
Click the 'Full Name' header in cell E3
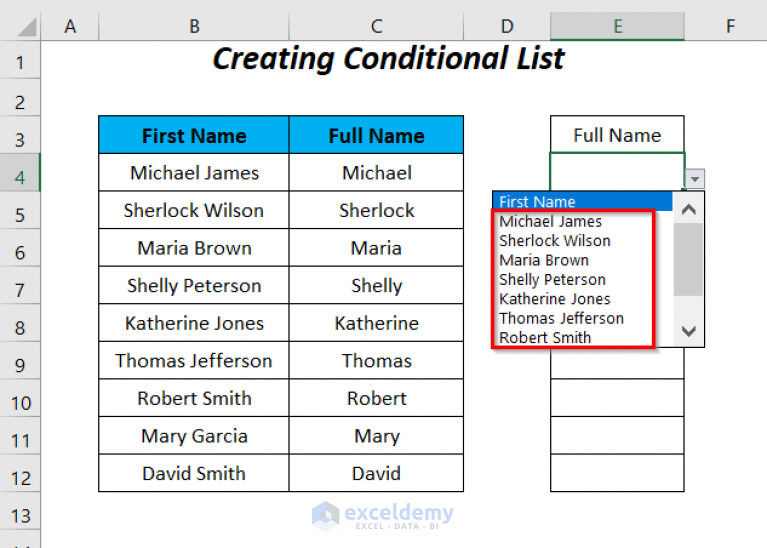(x=617, y=135)
